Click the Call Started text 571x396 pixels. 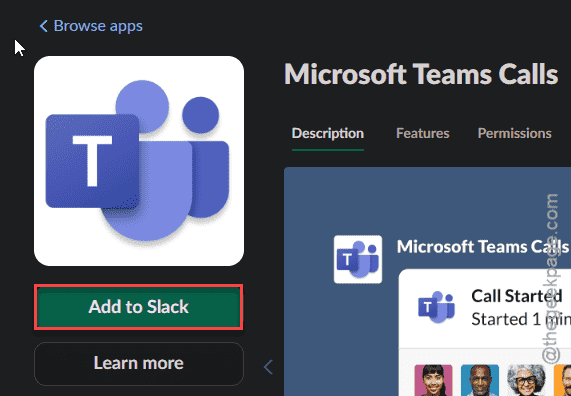(x=517, y=296)
